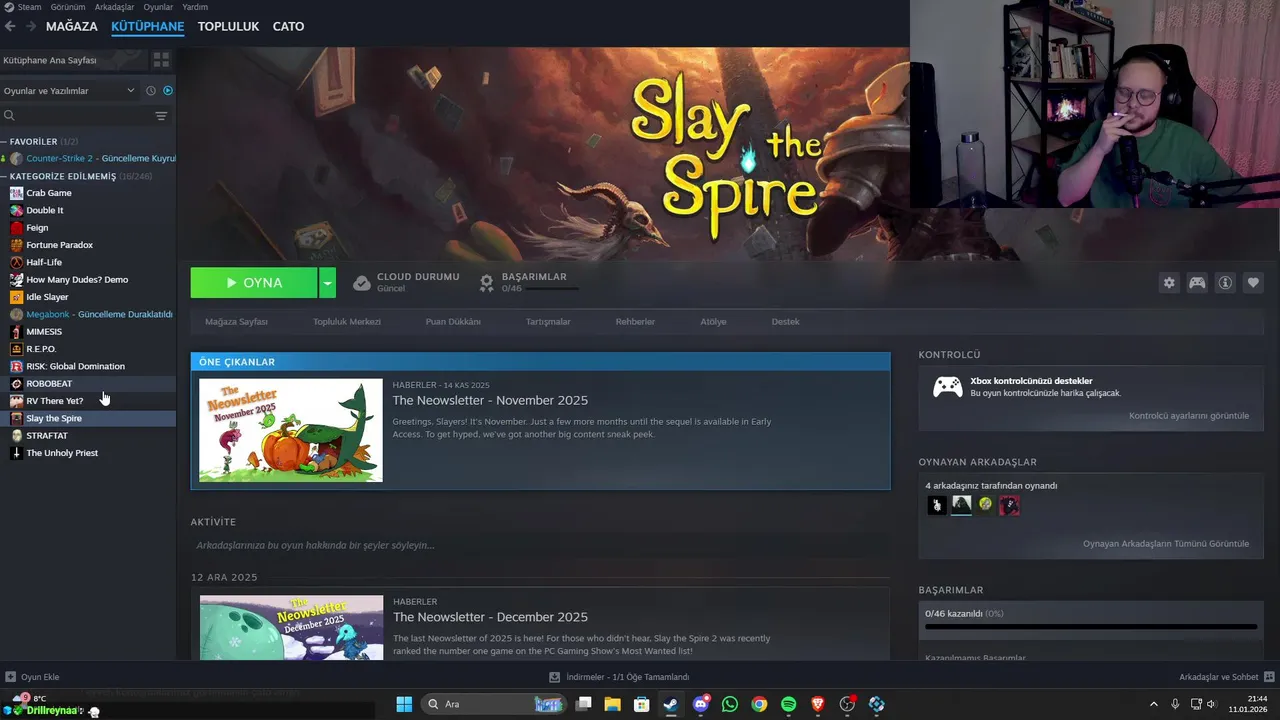Viewport: 1280px width, 720px height.
Task: Open Discord from taskbar
Action: (x=701, y=704)
